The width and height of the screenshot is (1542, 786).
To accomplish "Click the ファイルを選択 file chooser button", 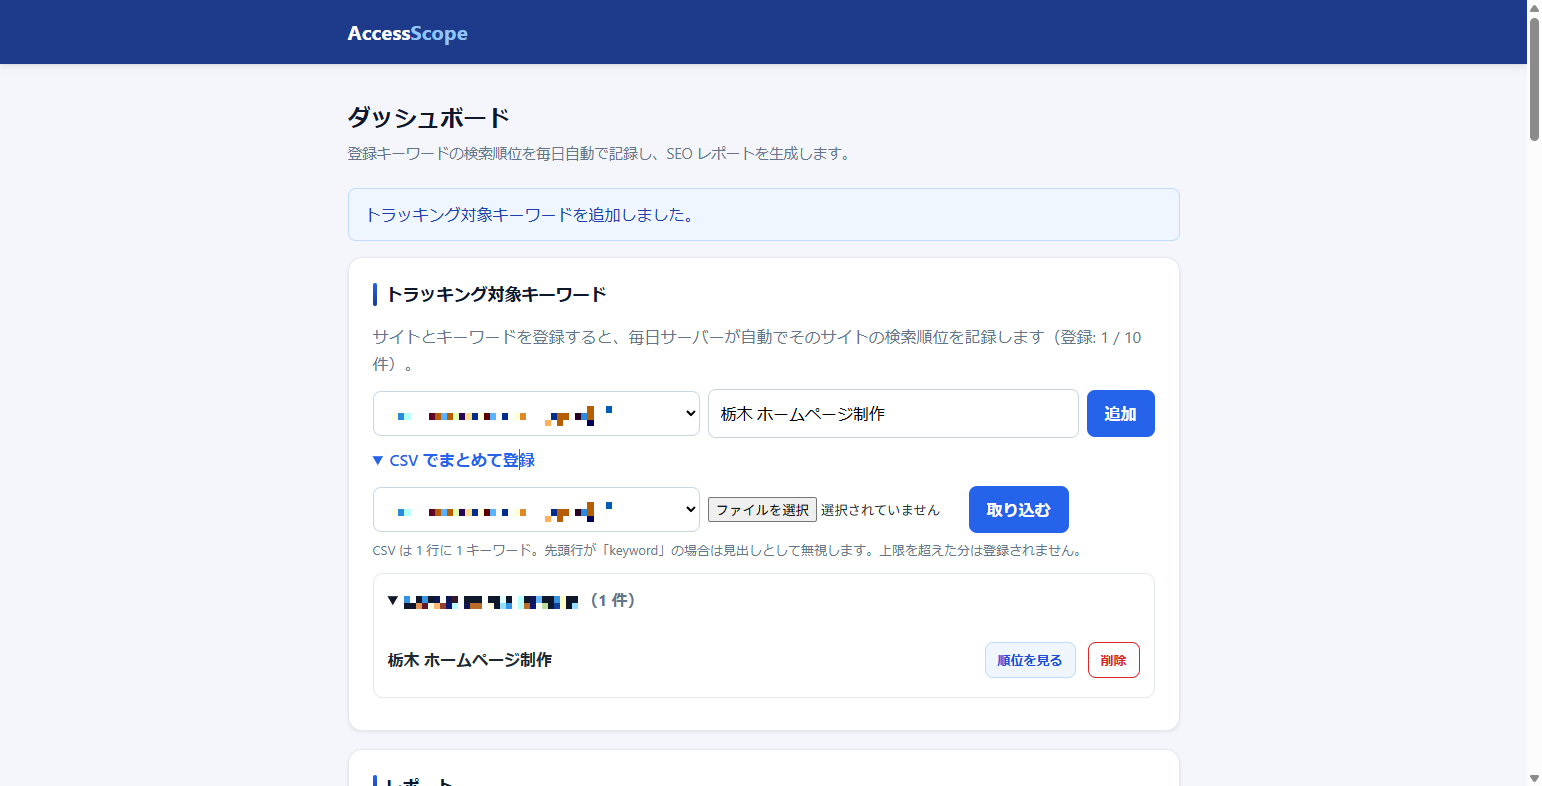I will [x=762, y=510].
